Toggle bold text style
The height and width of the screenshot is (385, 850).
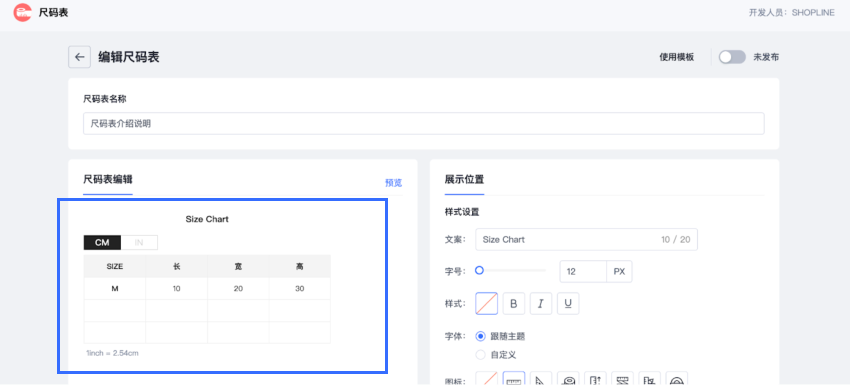point(514,304)
